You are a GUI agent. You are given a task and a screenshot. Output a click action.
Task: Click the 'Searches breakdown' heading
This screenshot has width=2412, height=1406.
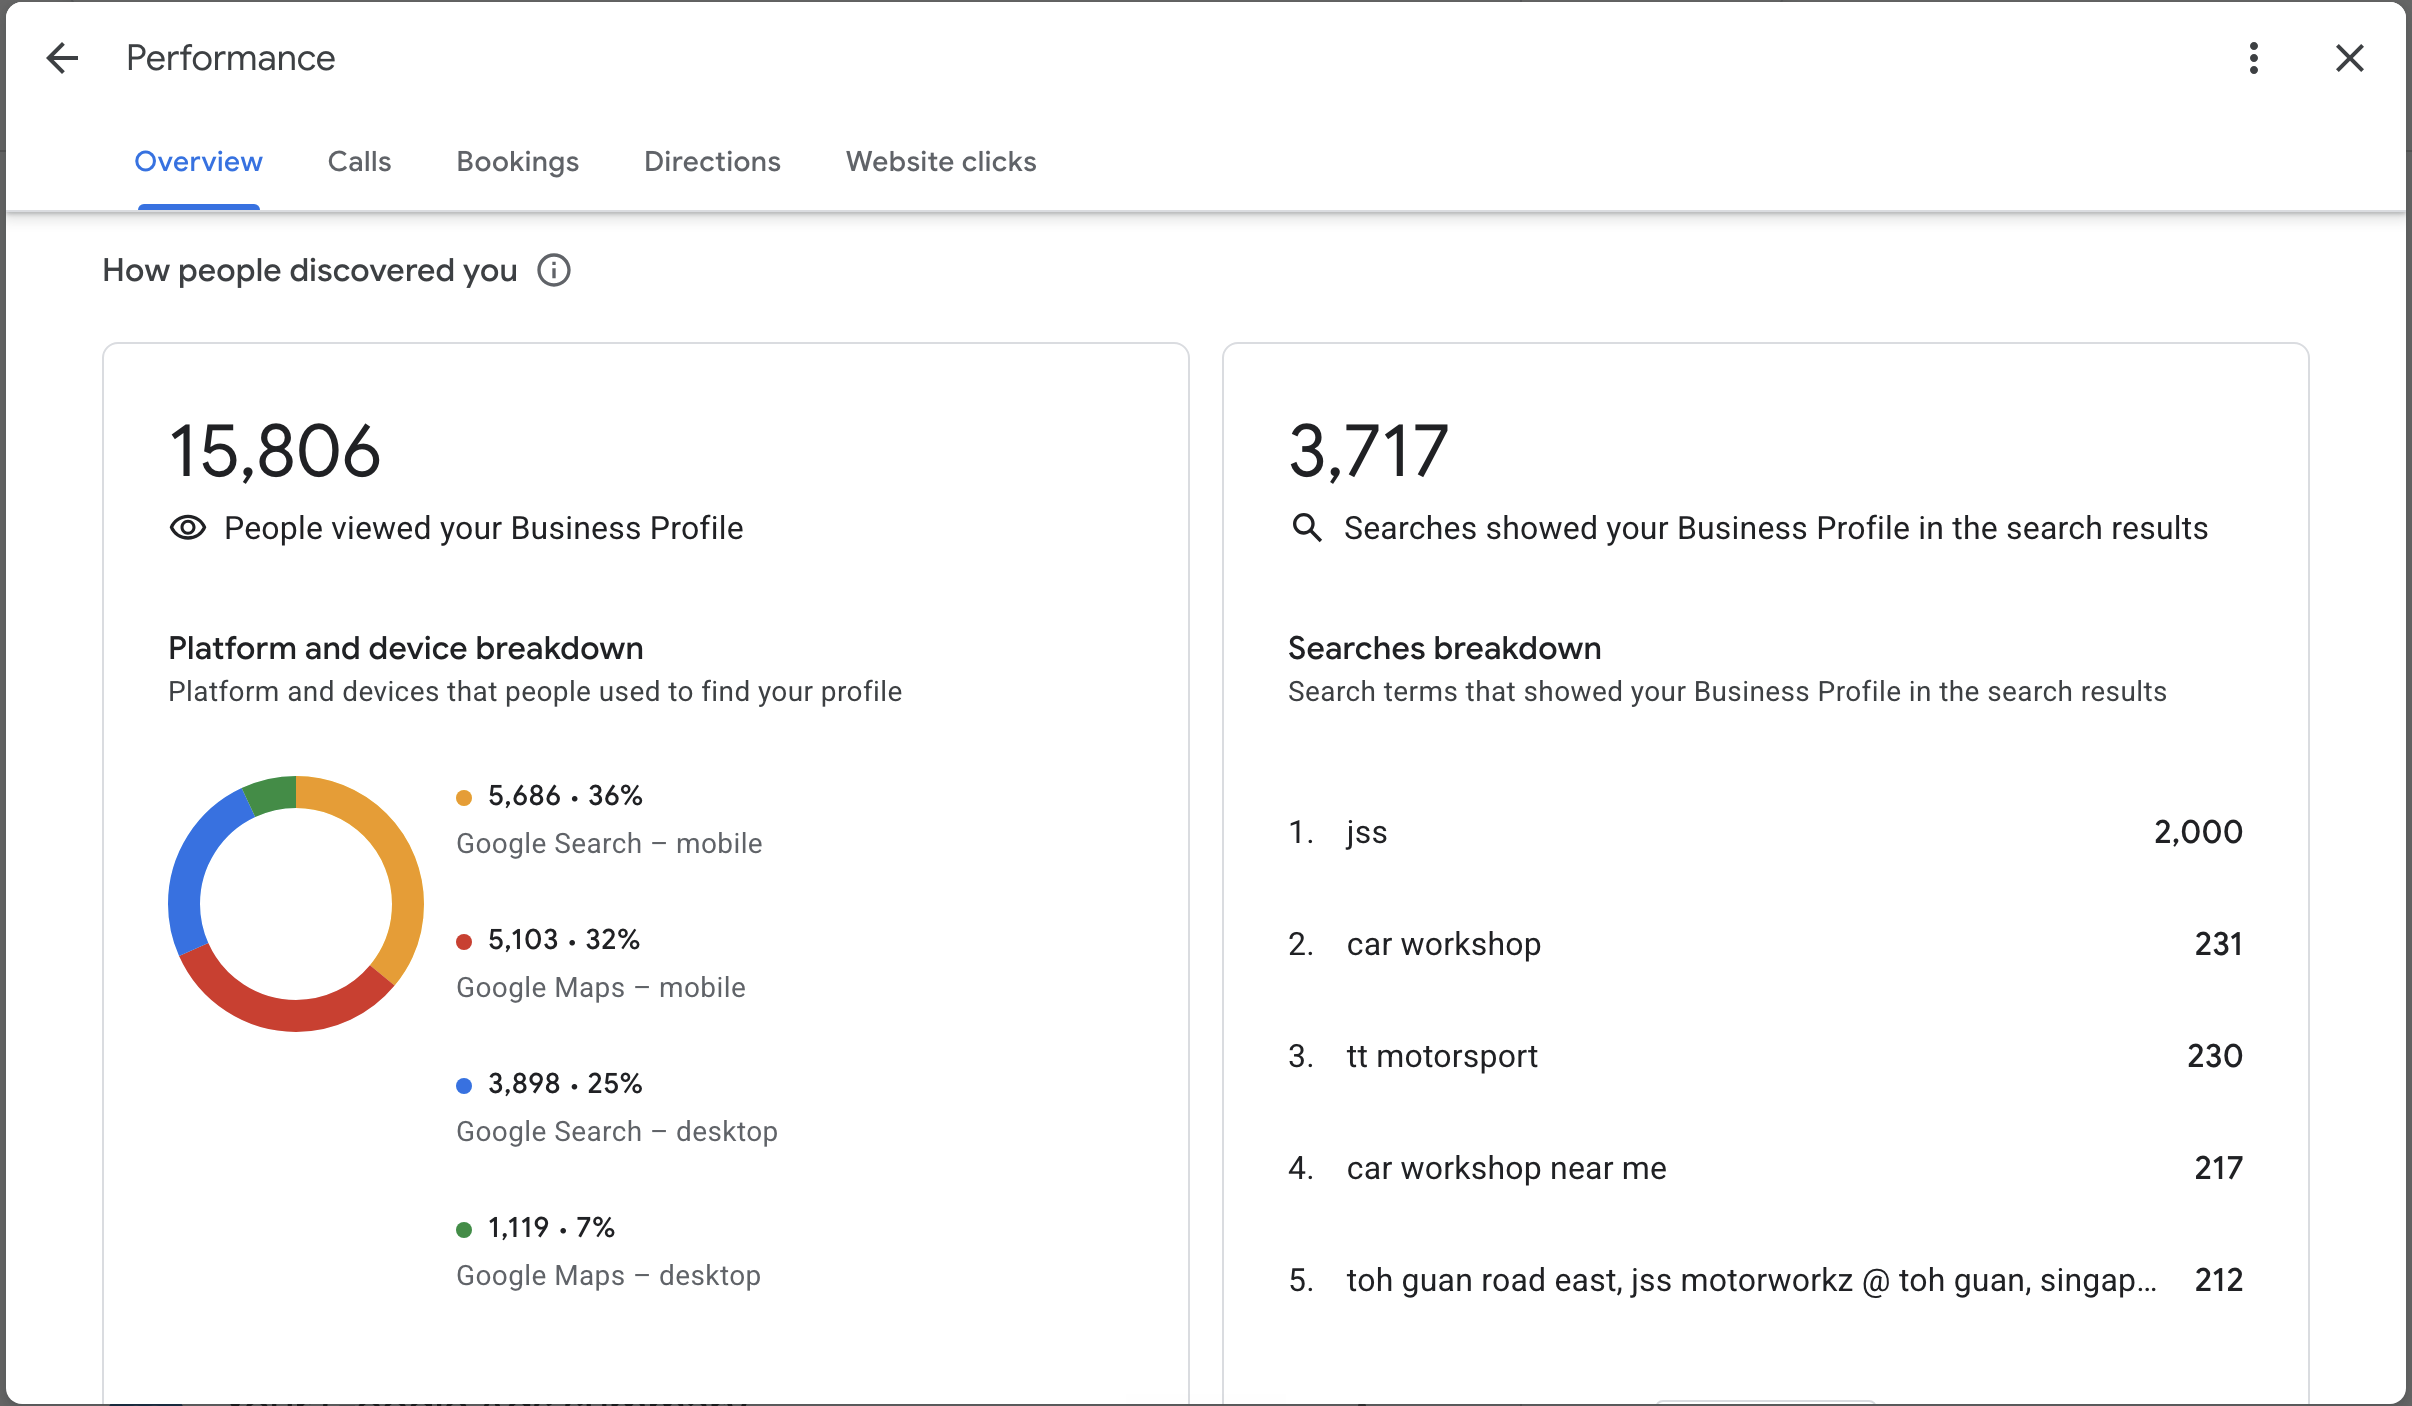(x=1445, y=648)
